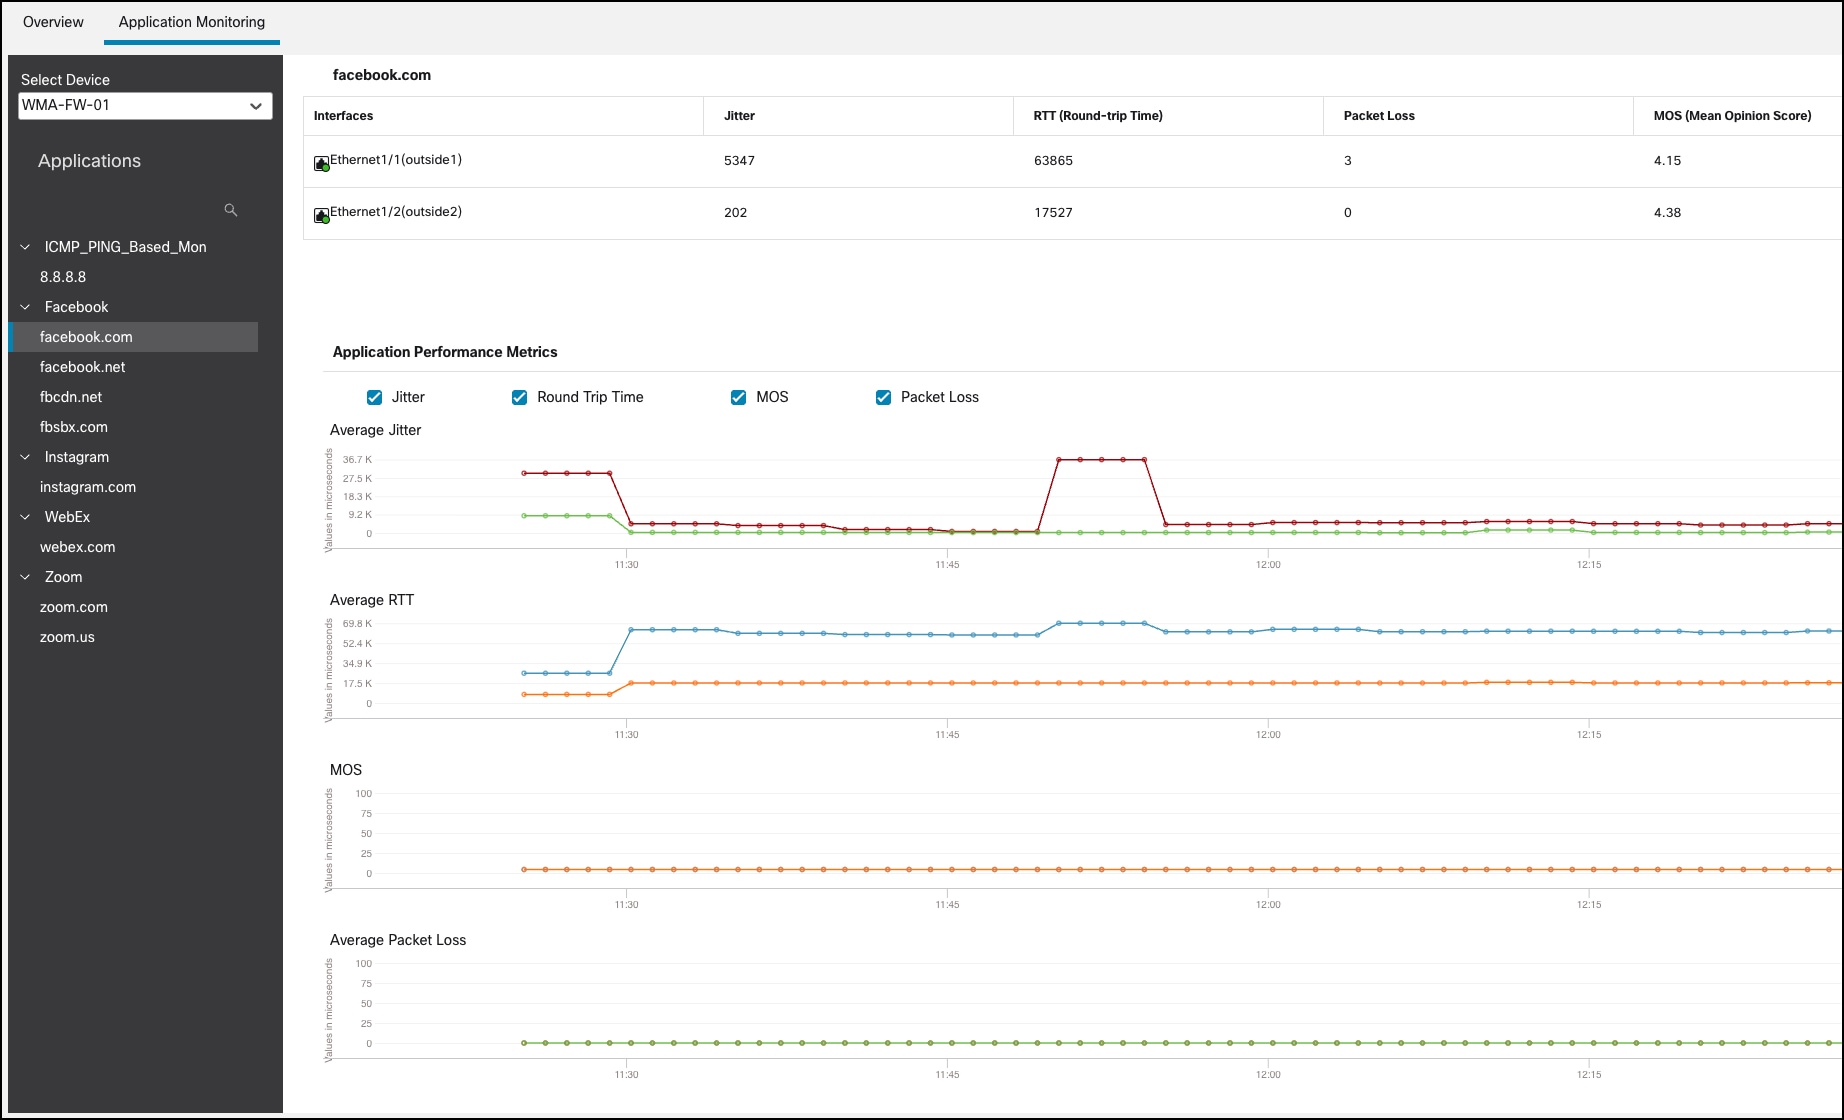Collapse the ICMP_PING_Based_Mon group
Image resolution: width=1844 pixels, height=1120 pixels.
point(26,247)
